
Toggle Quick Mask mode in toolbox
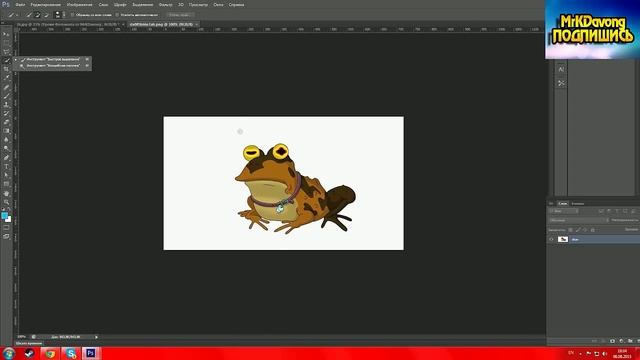[6, 228]
